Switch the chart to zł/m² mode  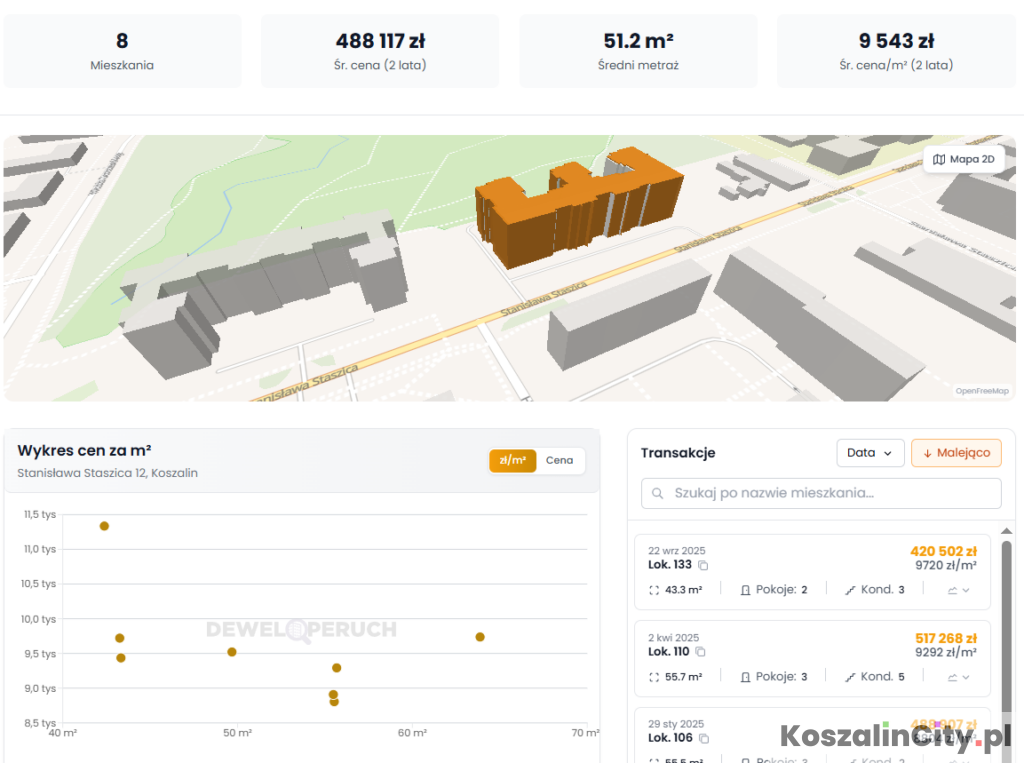pyautogui.click(x=512, y=461)
